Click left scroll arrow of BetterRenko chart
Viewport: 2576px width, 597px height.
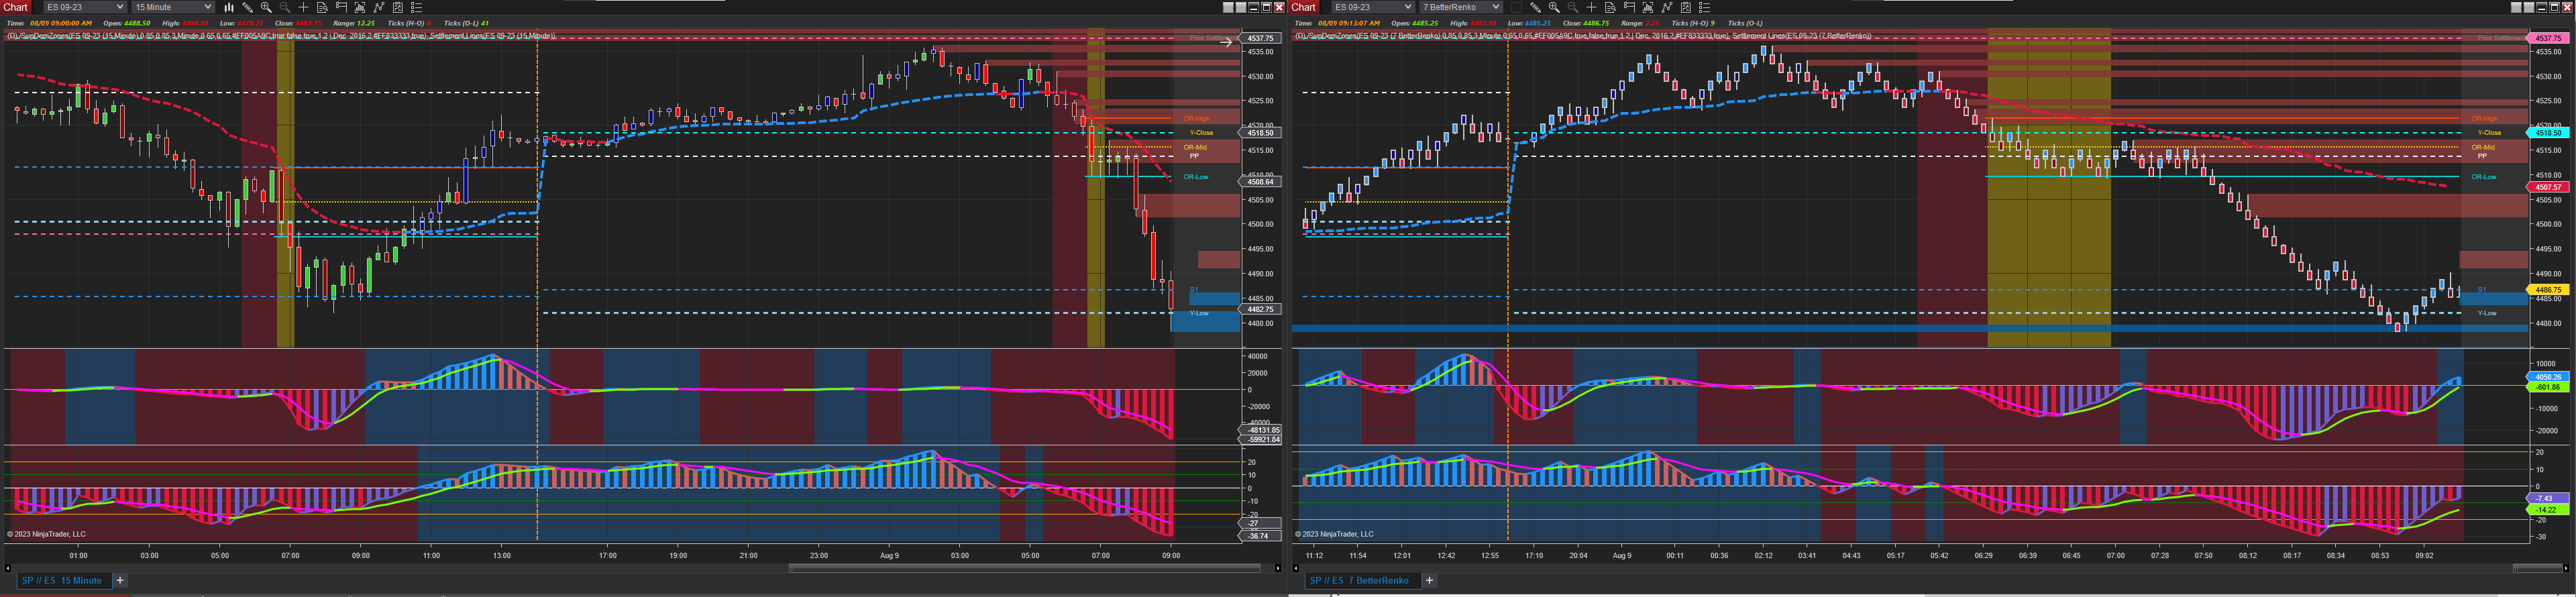tap(1296, 568)
